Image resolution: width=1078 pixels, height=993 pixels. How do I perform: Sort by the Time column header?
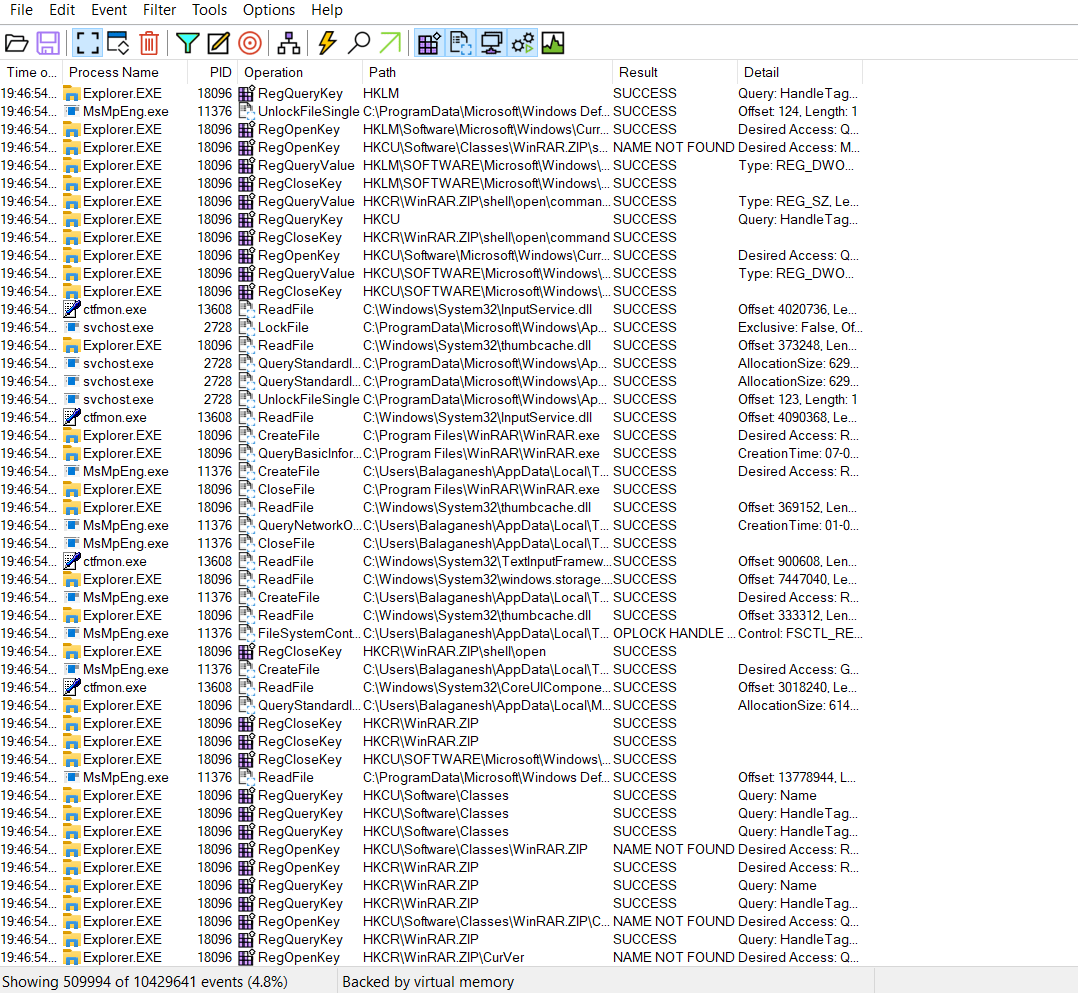[x=32, y=72]
